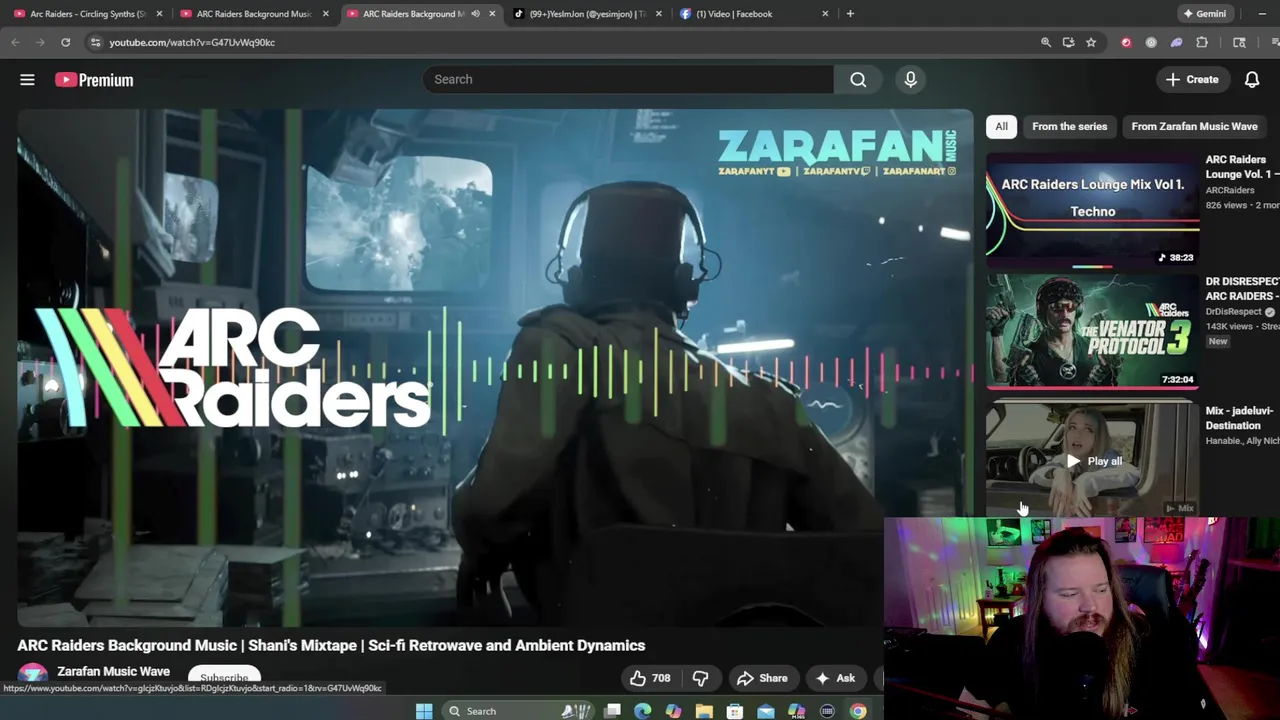Click Zarafan Music Wave channel avatar
This screenshot has height=720, width=1280.
(x=33, y=678)
